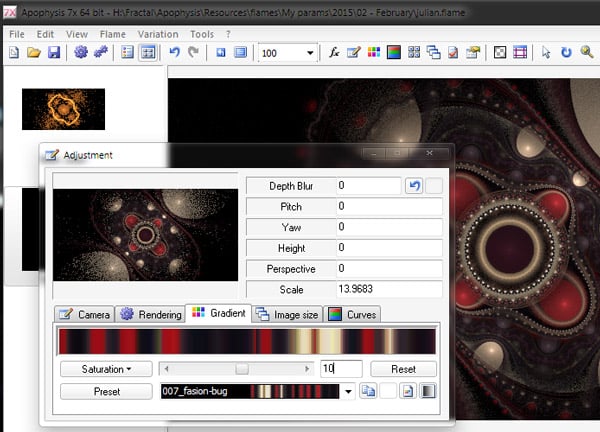Open the 007_fasion-bug gradient preset dropdown
This screenshot has width=600, height=432.
click(x=348, y=392)
